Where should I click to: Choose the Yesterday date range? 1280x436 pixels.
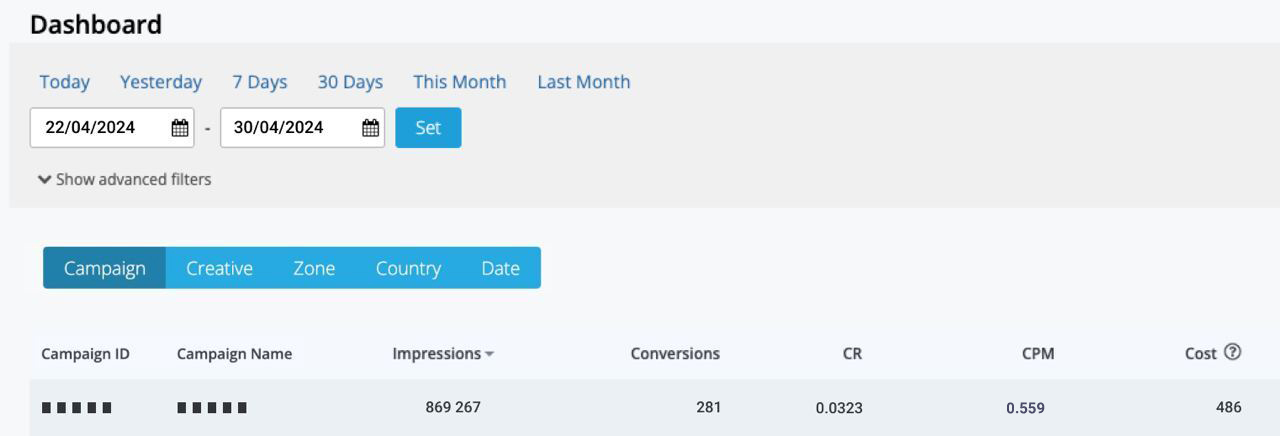(161, 82)
